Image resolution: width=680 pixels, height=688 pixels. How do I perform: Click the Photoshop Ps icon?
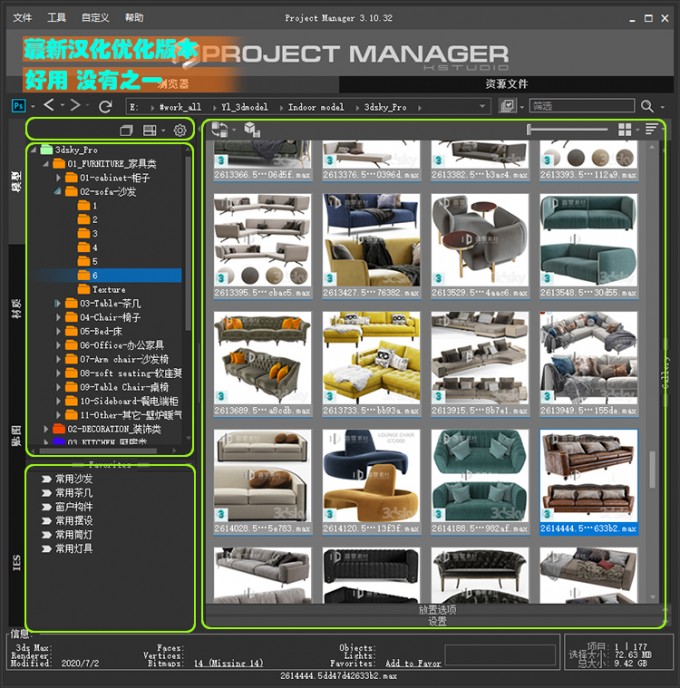[18, 106]
